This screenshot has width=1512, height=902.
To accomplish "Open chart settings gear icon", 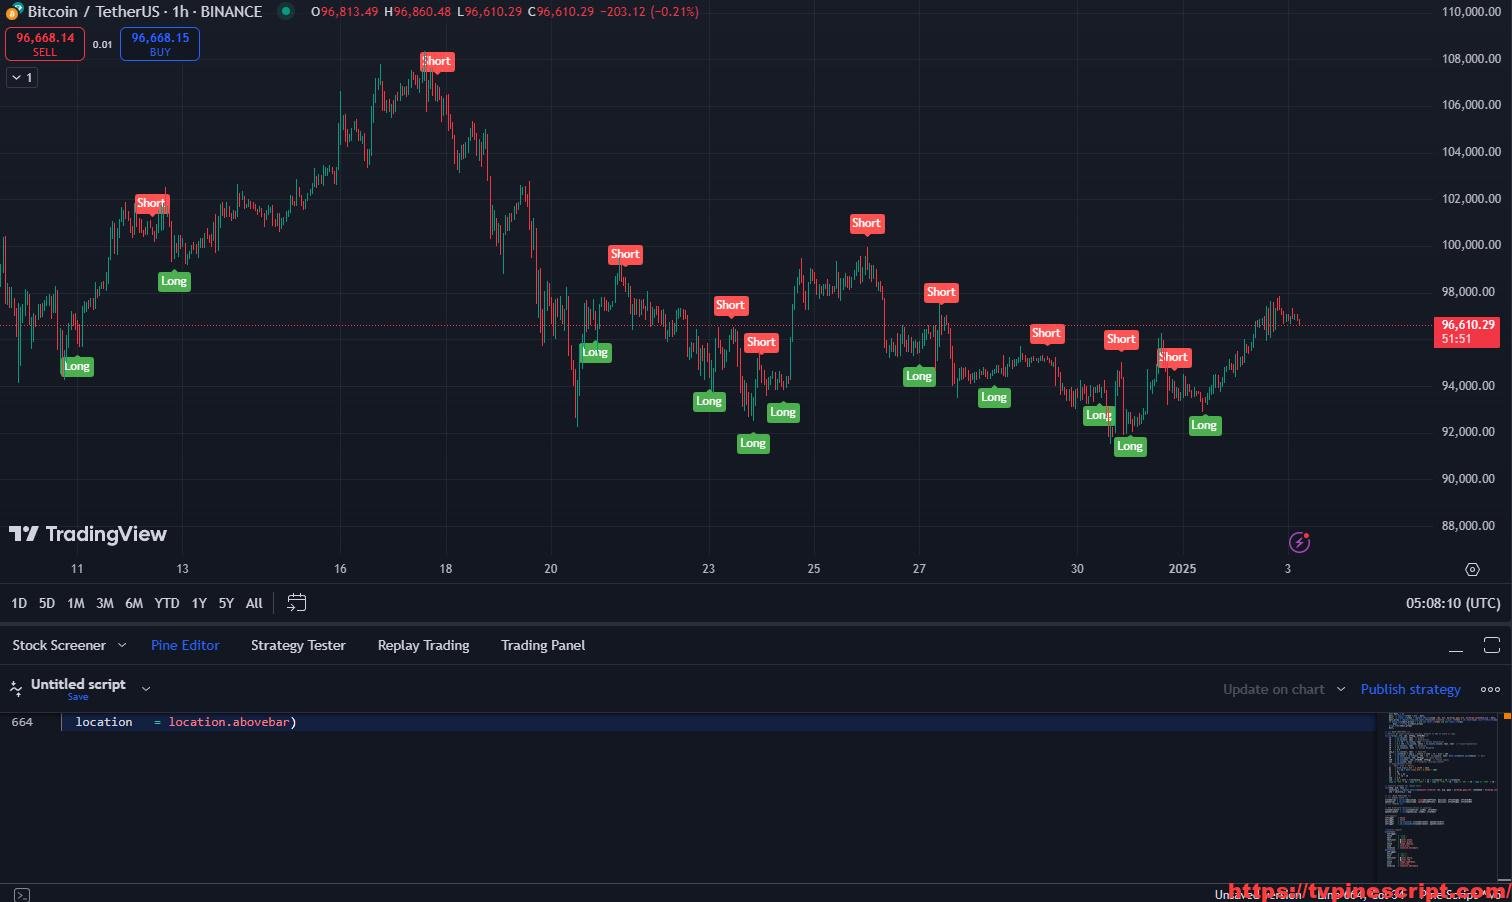I will click(1472, 569).
